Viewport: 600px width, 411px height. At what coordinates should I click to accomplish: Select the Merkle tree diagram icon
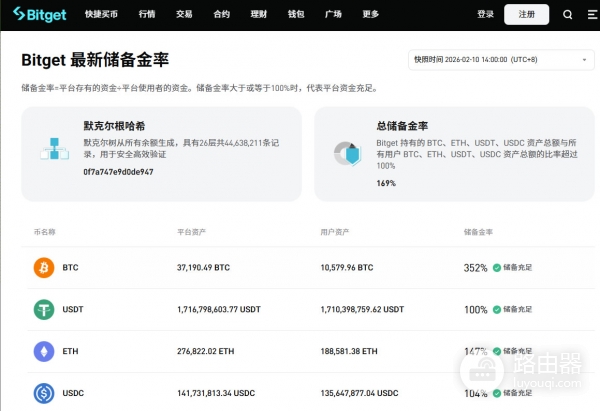pos(54,148)
